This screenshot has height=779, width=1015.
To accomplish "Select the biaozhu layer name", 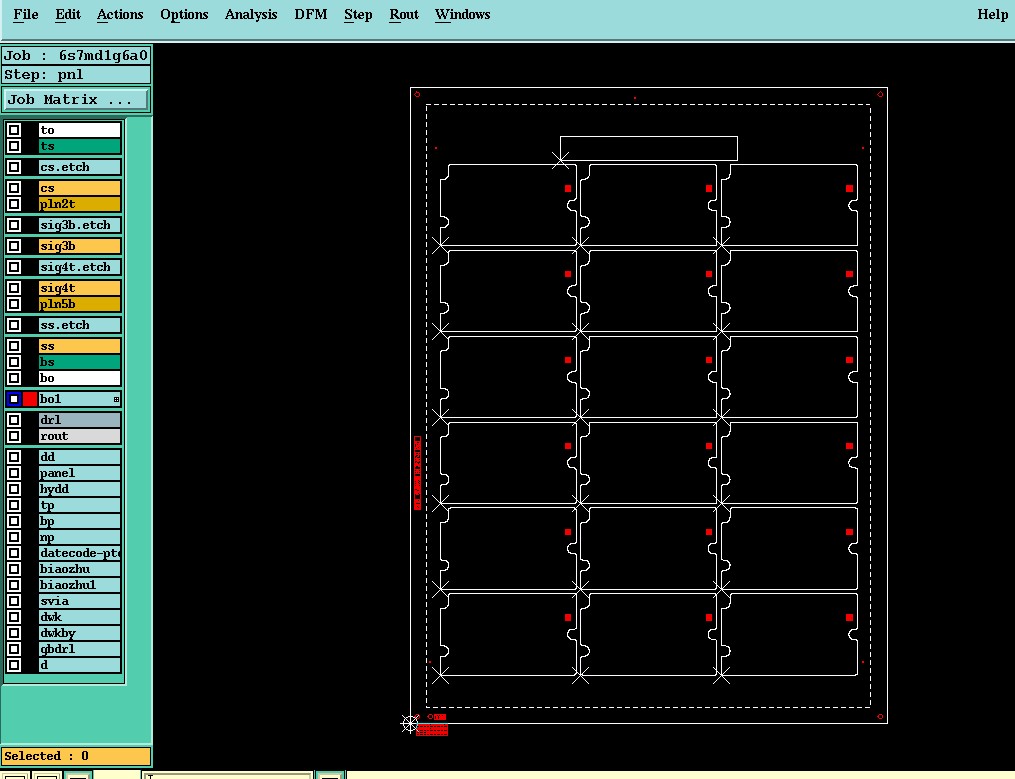I will coord(80,569).
